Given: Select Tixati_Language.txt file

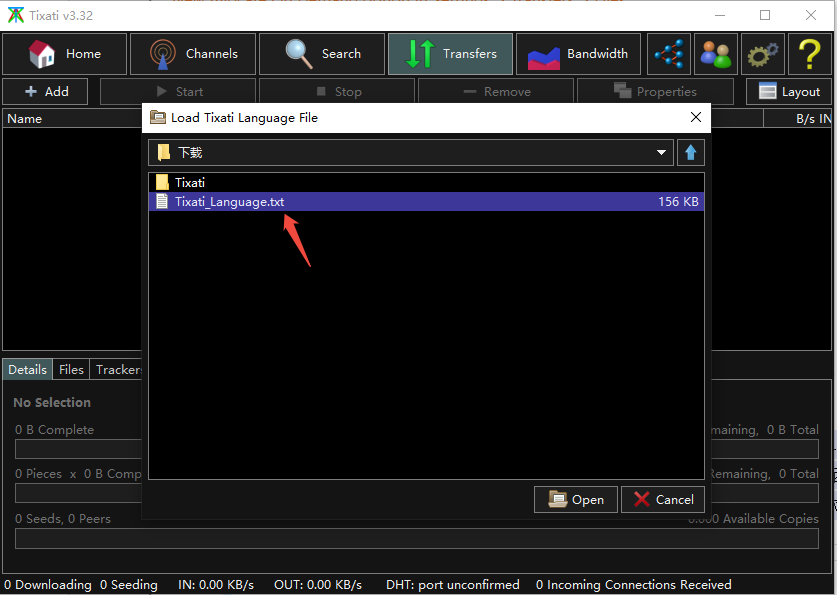Looking at the screenshot, I should tap(229, 201).
